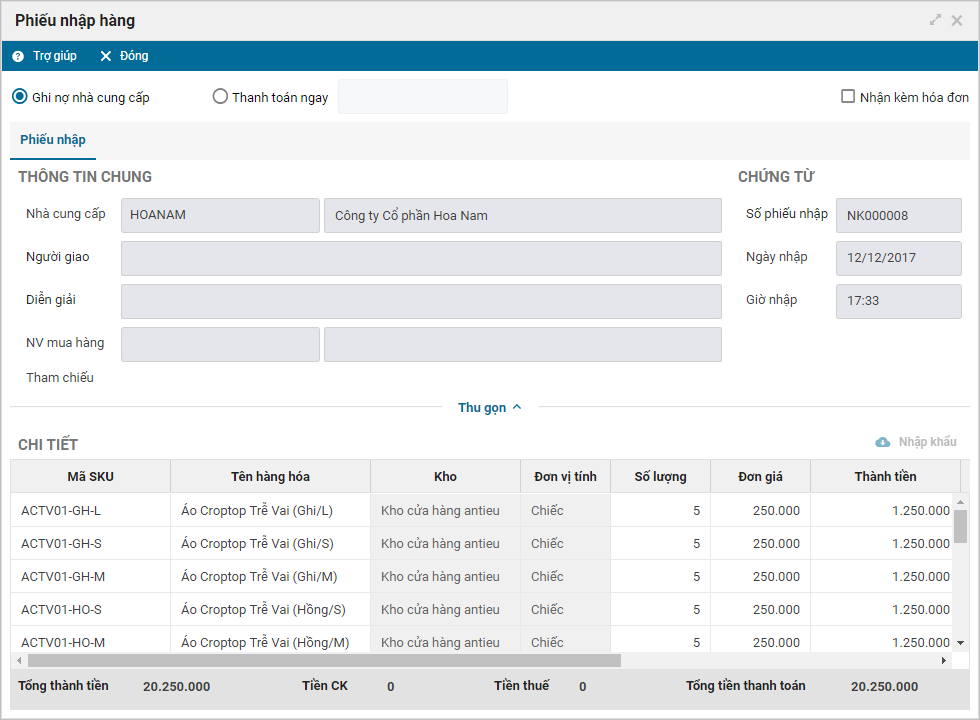The image size is (980, 720).
Task: Click the Đóng X icon in toolbar
Action: tap(106, 56)
